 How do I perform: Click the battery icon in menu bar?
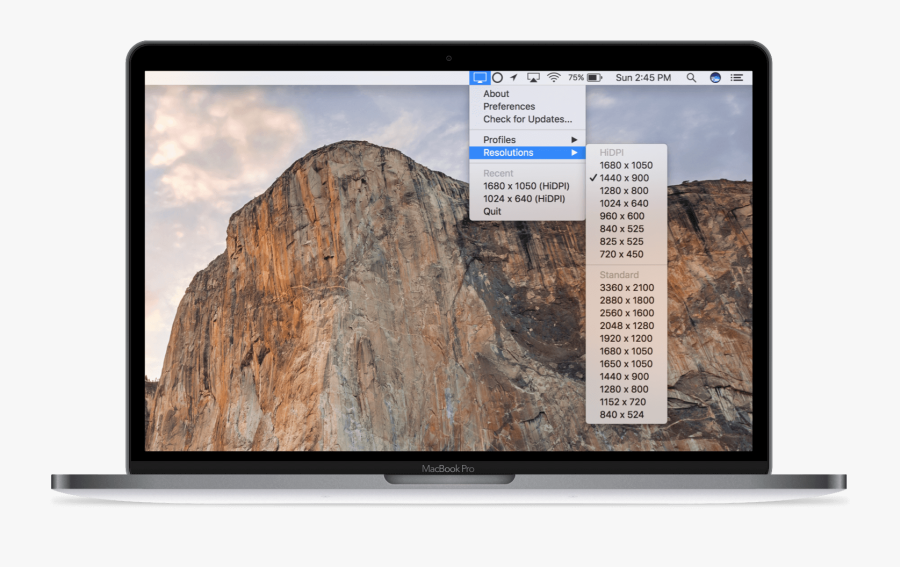pyautogui.click(x=595, y=77)
